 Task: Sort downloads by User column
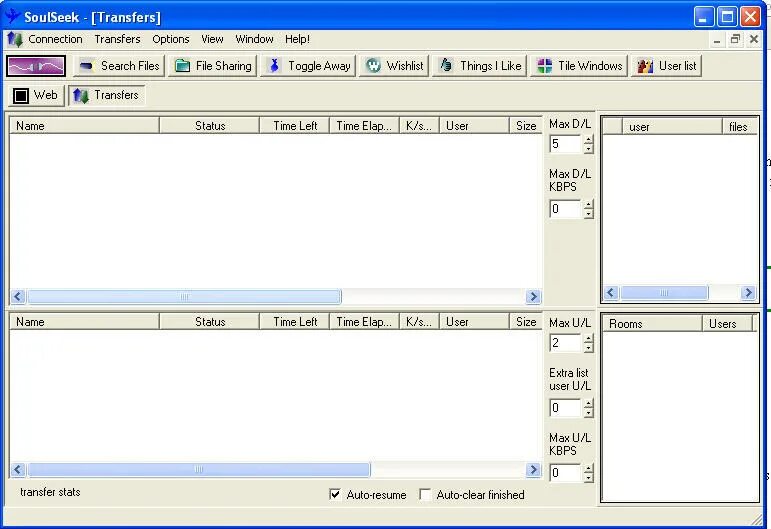(x=474, y=126)
